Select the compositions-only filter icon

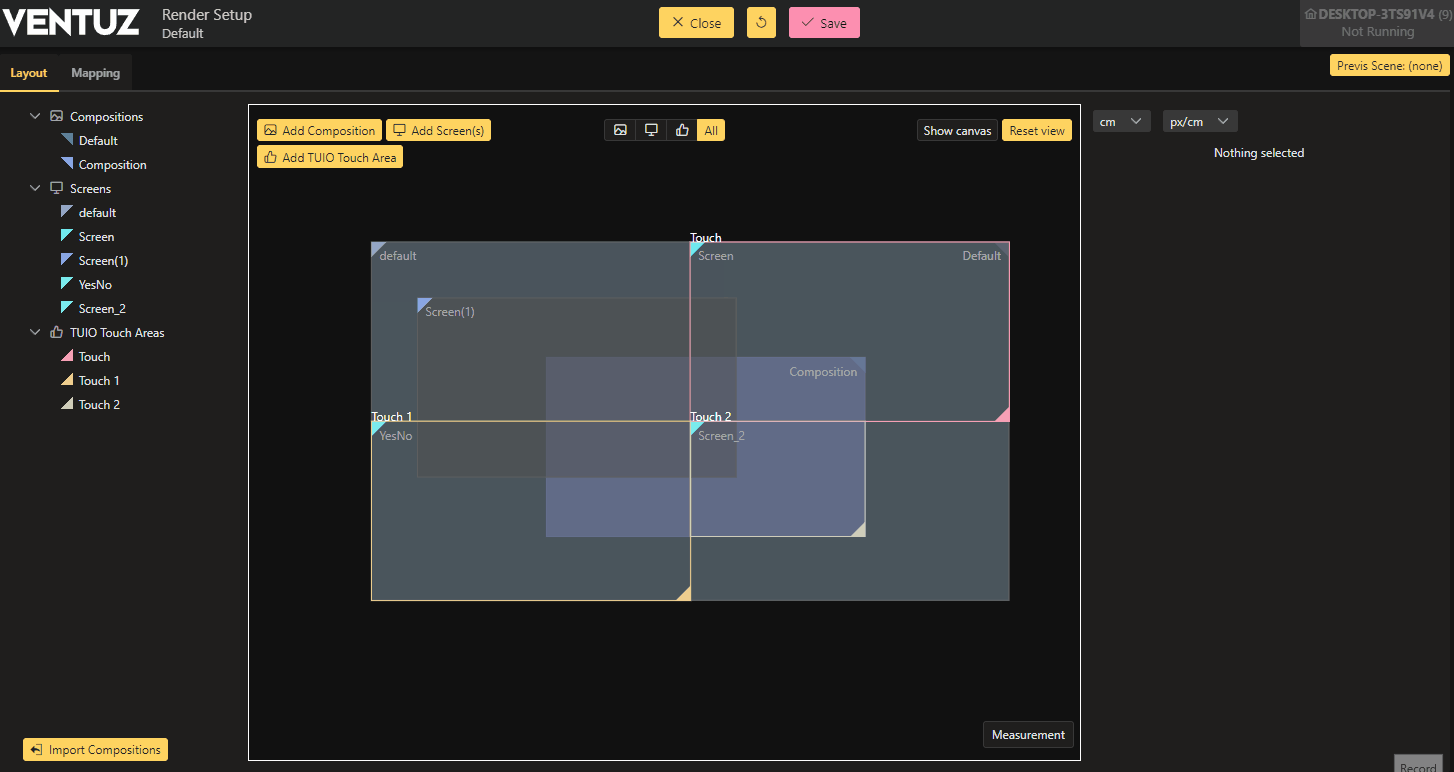point(620,130)
